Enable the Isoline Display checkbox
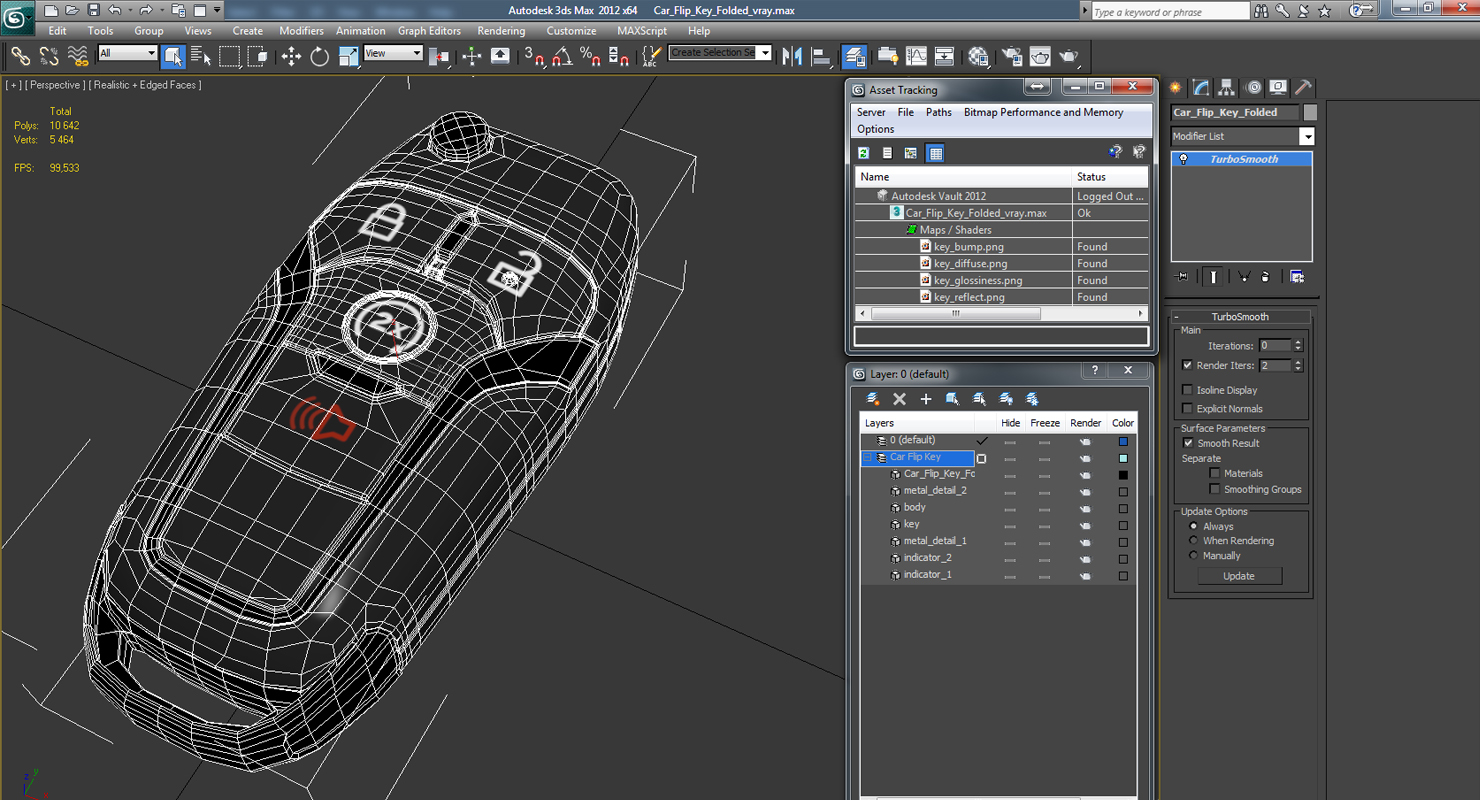The height and width of the screenshot is (800, 1480). [x=1187, y=390]
